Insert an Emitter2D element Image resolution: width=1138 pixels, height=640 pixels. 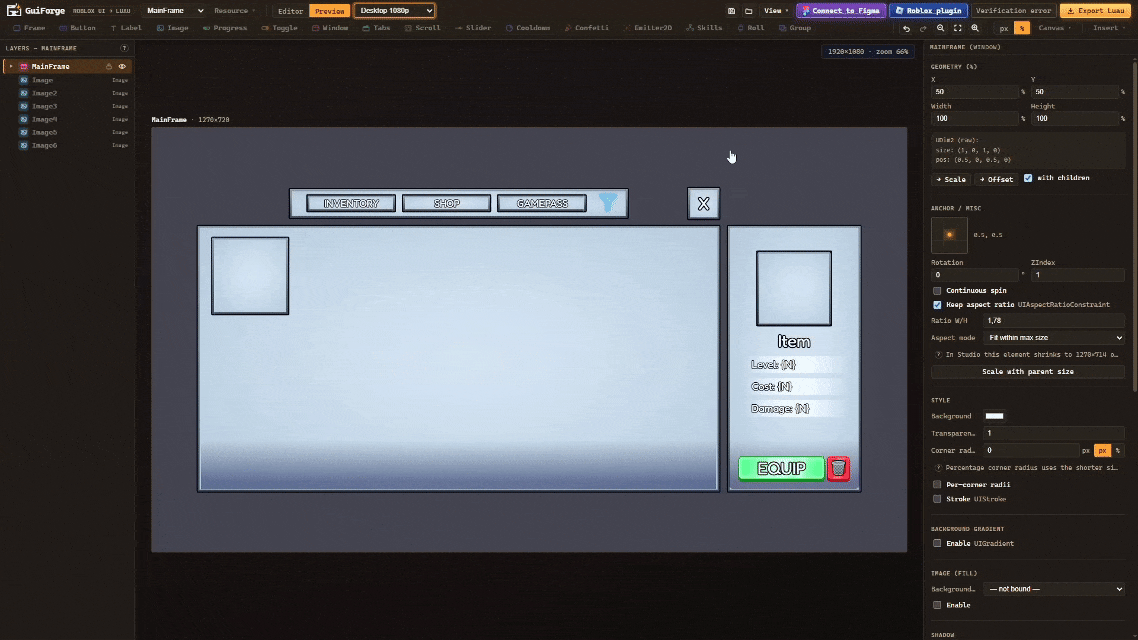pos(648,28)
